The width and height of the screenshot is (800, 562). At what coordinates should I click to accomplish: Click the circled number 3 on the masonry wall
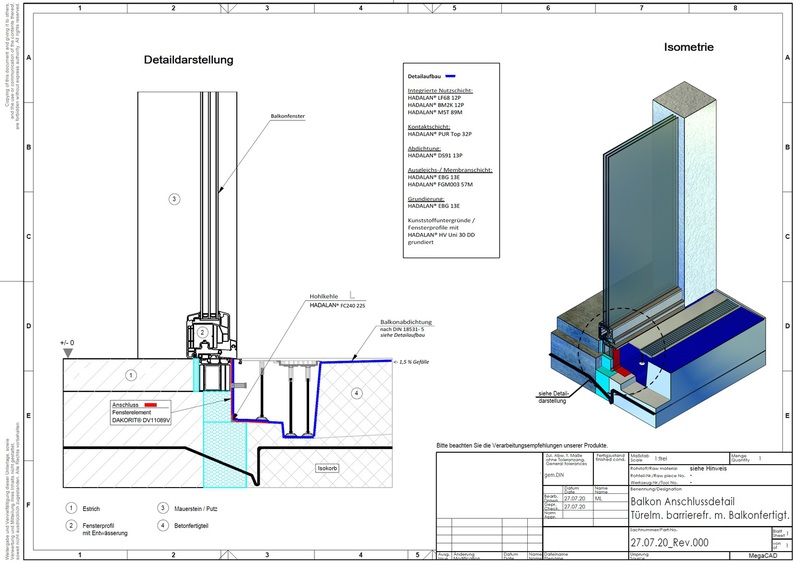coord(174,199)
